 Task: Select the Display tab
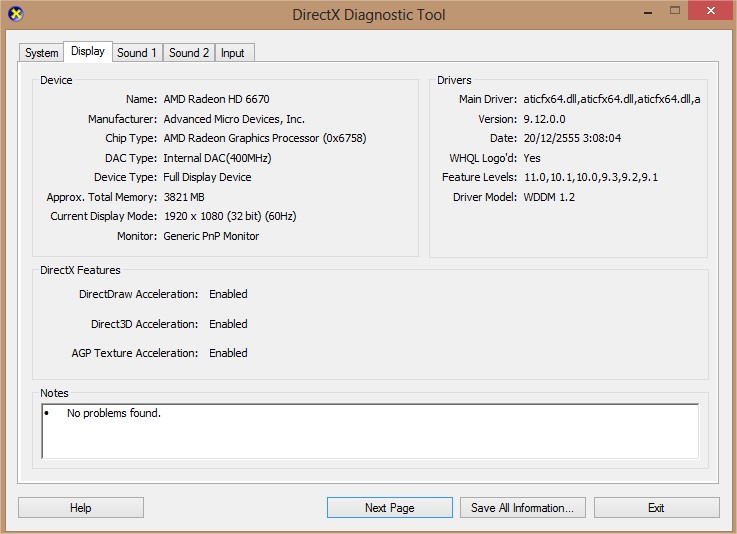[88, 51]
